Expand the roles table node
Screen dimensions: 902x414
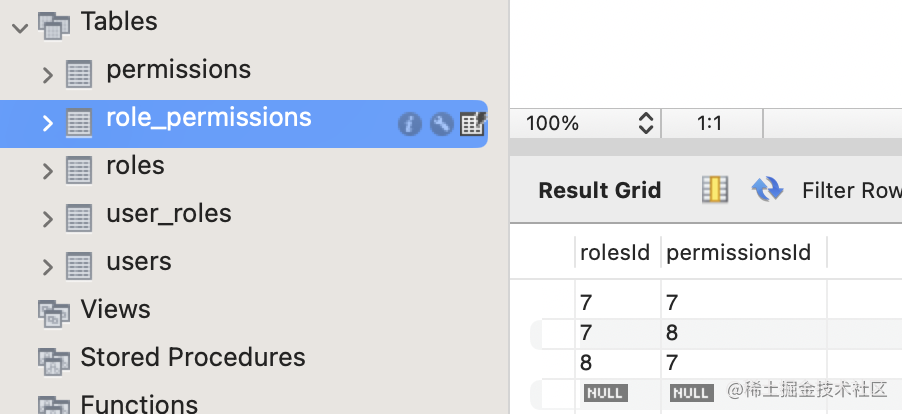(47, 170)
